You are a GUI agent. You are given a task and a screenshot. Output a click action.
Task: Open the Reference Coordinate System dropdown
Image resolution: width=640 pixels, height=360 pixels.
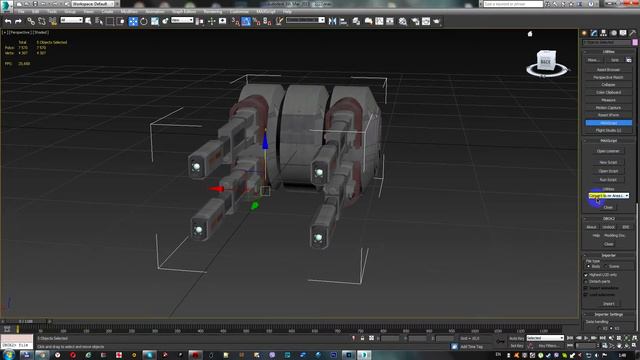(x=182, y=20)
